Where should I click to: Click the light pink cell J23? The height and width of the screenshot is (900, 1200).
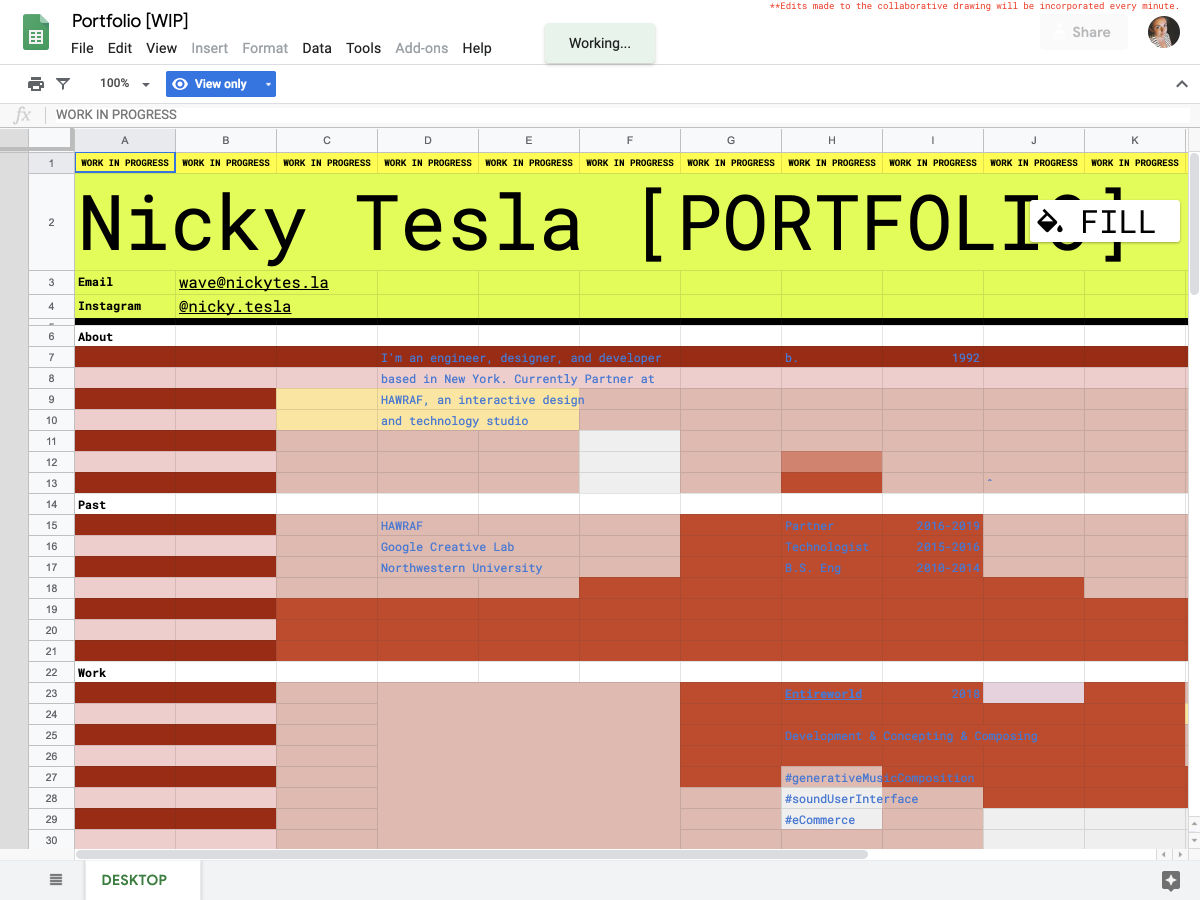point(1034,693)
